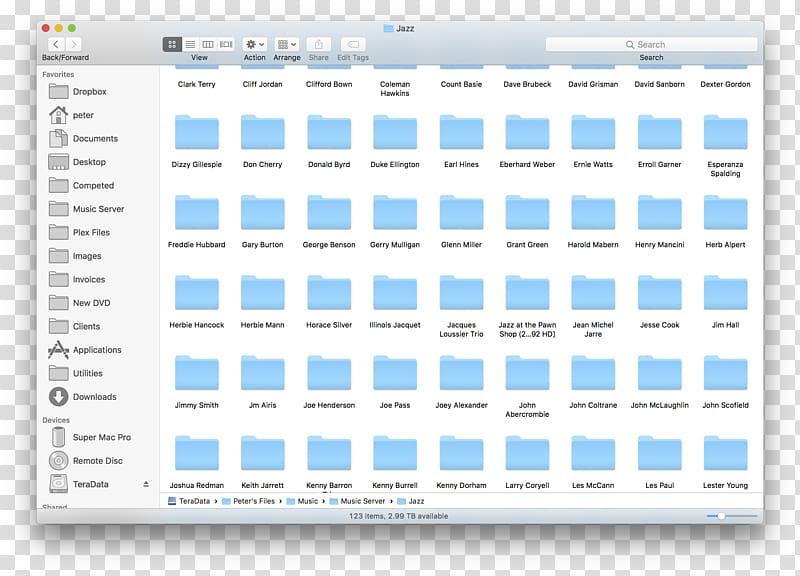Click in the Search field
The image size is (800, 576).
[652, 44]
